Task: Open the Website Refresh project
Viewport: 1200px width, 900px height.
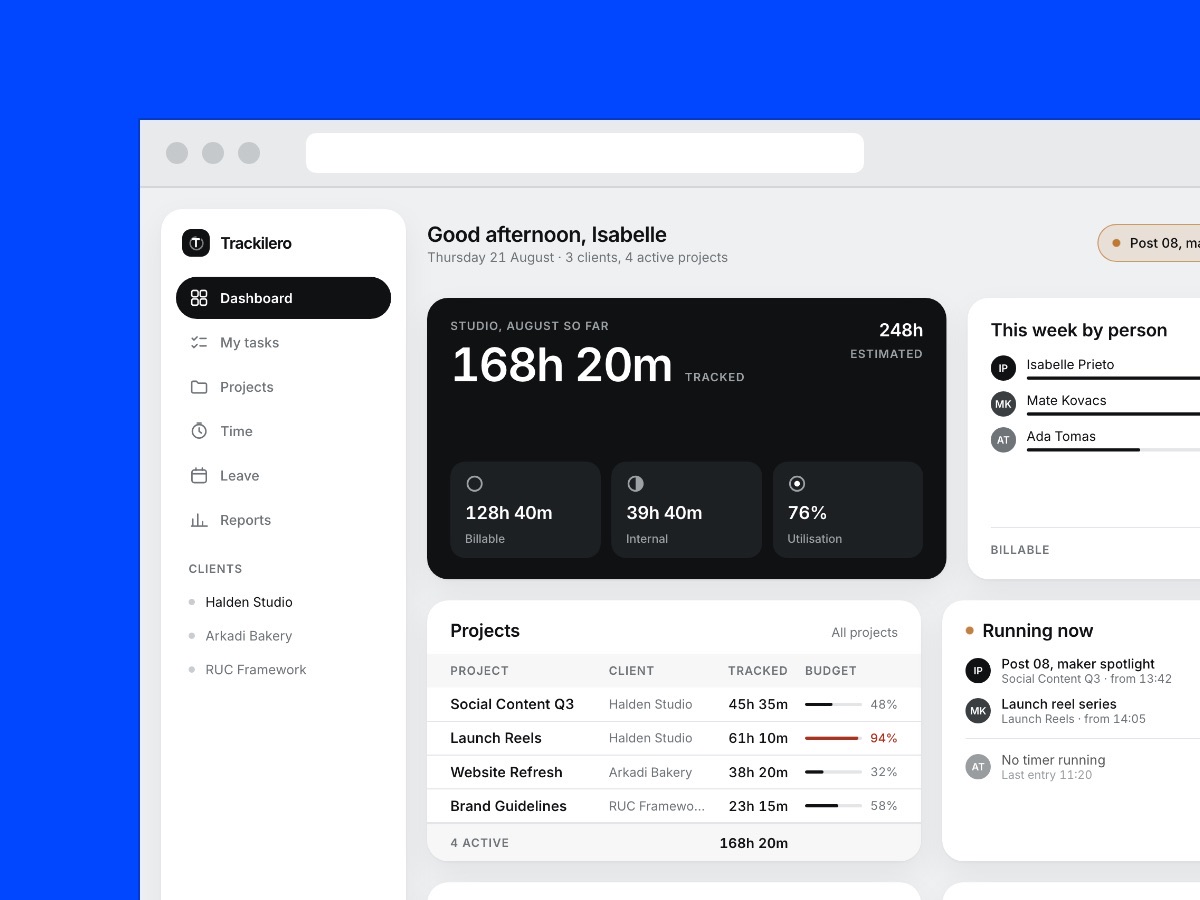Action: pyautogui.click(x=506, y=772)
